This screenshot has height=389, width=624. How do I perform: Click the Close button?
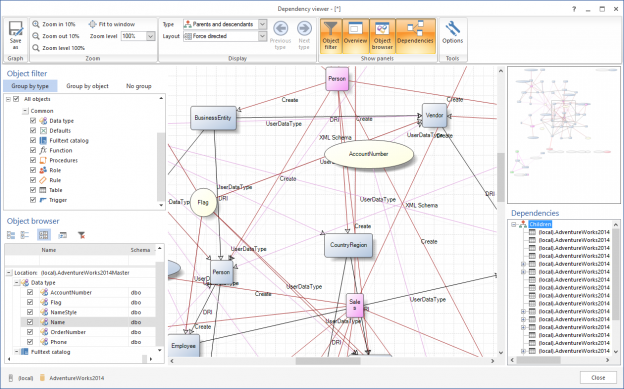tap(598, 377)
